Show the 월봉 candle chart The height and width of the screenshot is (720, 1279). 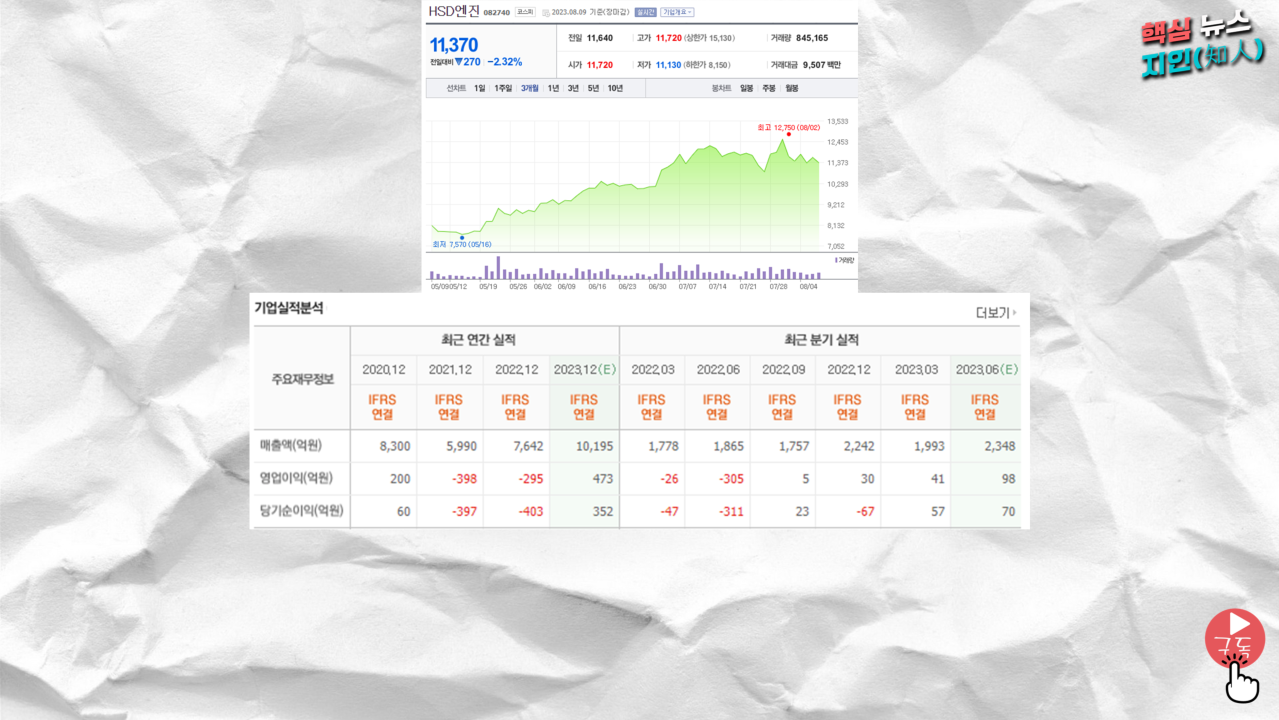click(x=792, y=88)
